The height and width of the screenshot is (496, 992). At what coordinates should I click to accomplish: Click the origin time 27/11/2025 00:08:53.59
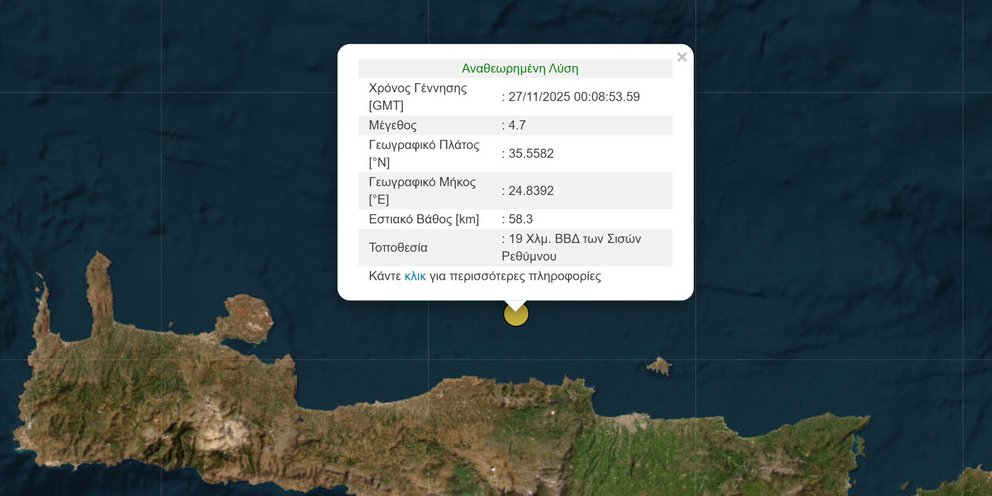click(574, 97)
